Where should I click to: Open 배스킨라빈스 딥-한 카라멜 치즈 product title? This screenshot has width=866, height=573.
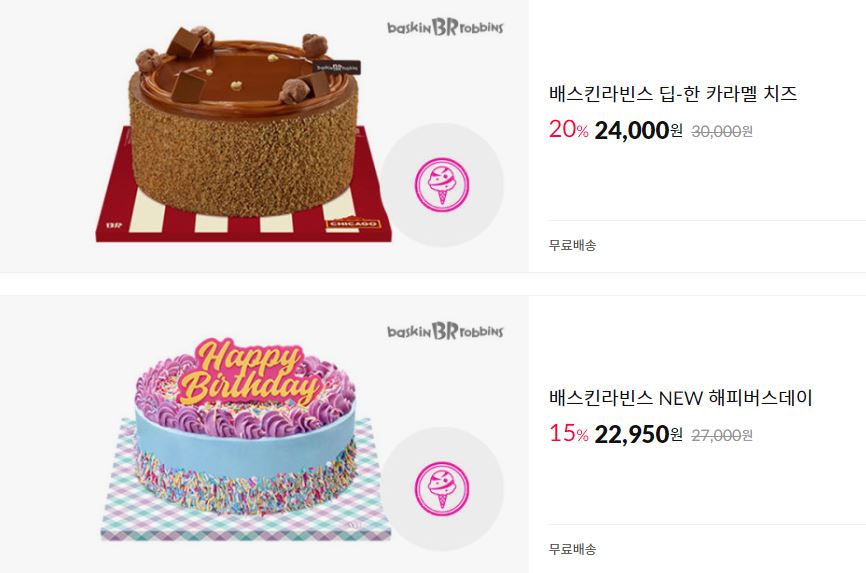673,93
